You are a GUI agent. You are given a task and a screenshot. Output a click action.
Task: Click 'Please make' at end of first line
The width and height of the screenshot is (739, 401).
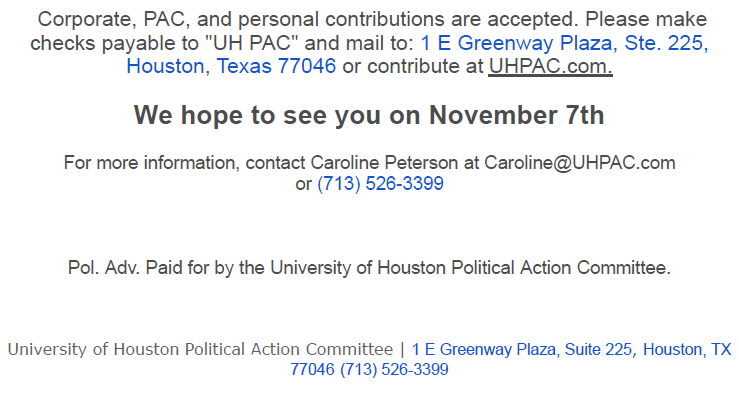click(646, 20)
